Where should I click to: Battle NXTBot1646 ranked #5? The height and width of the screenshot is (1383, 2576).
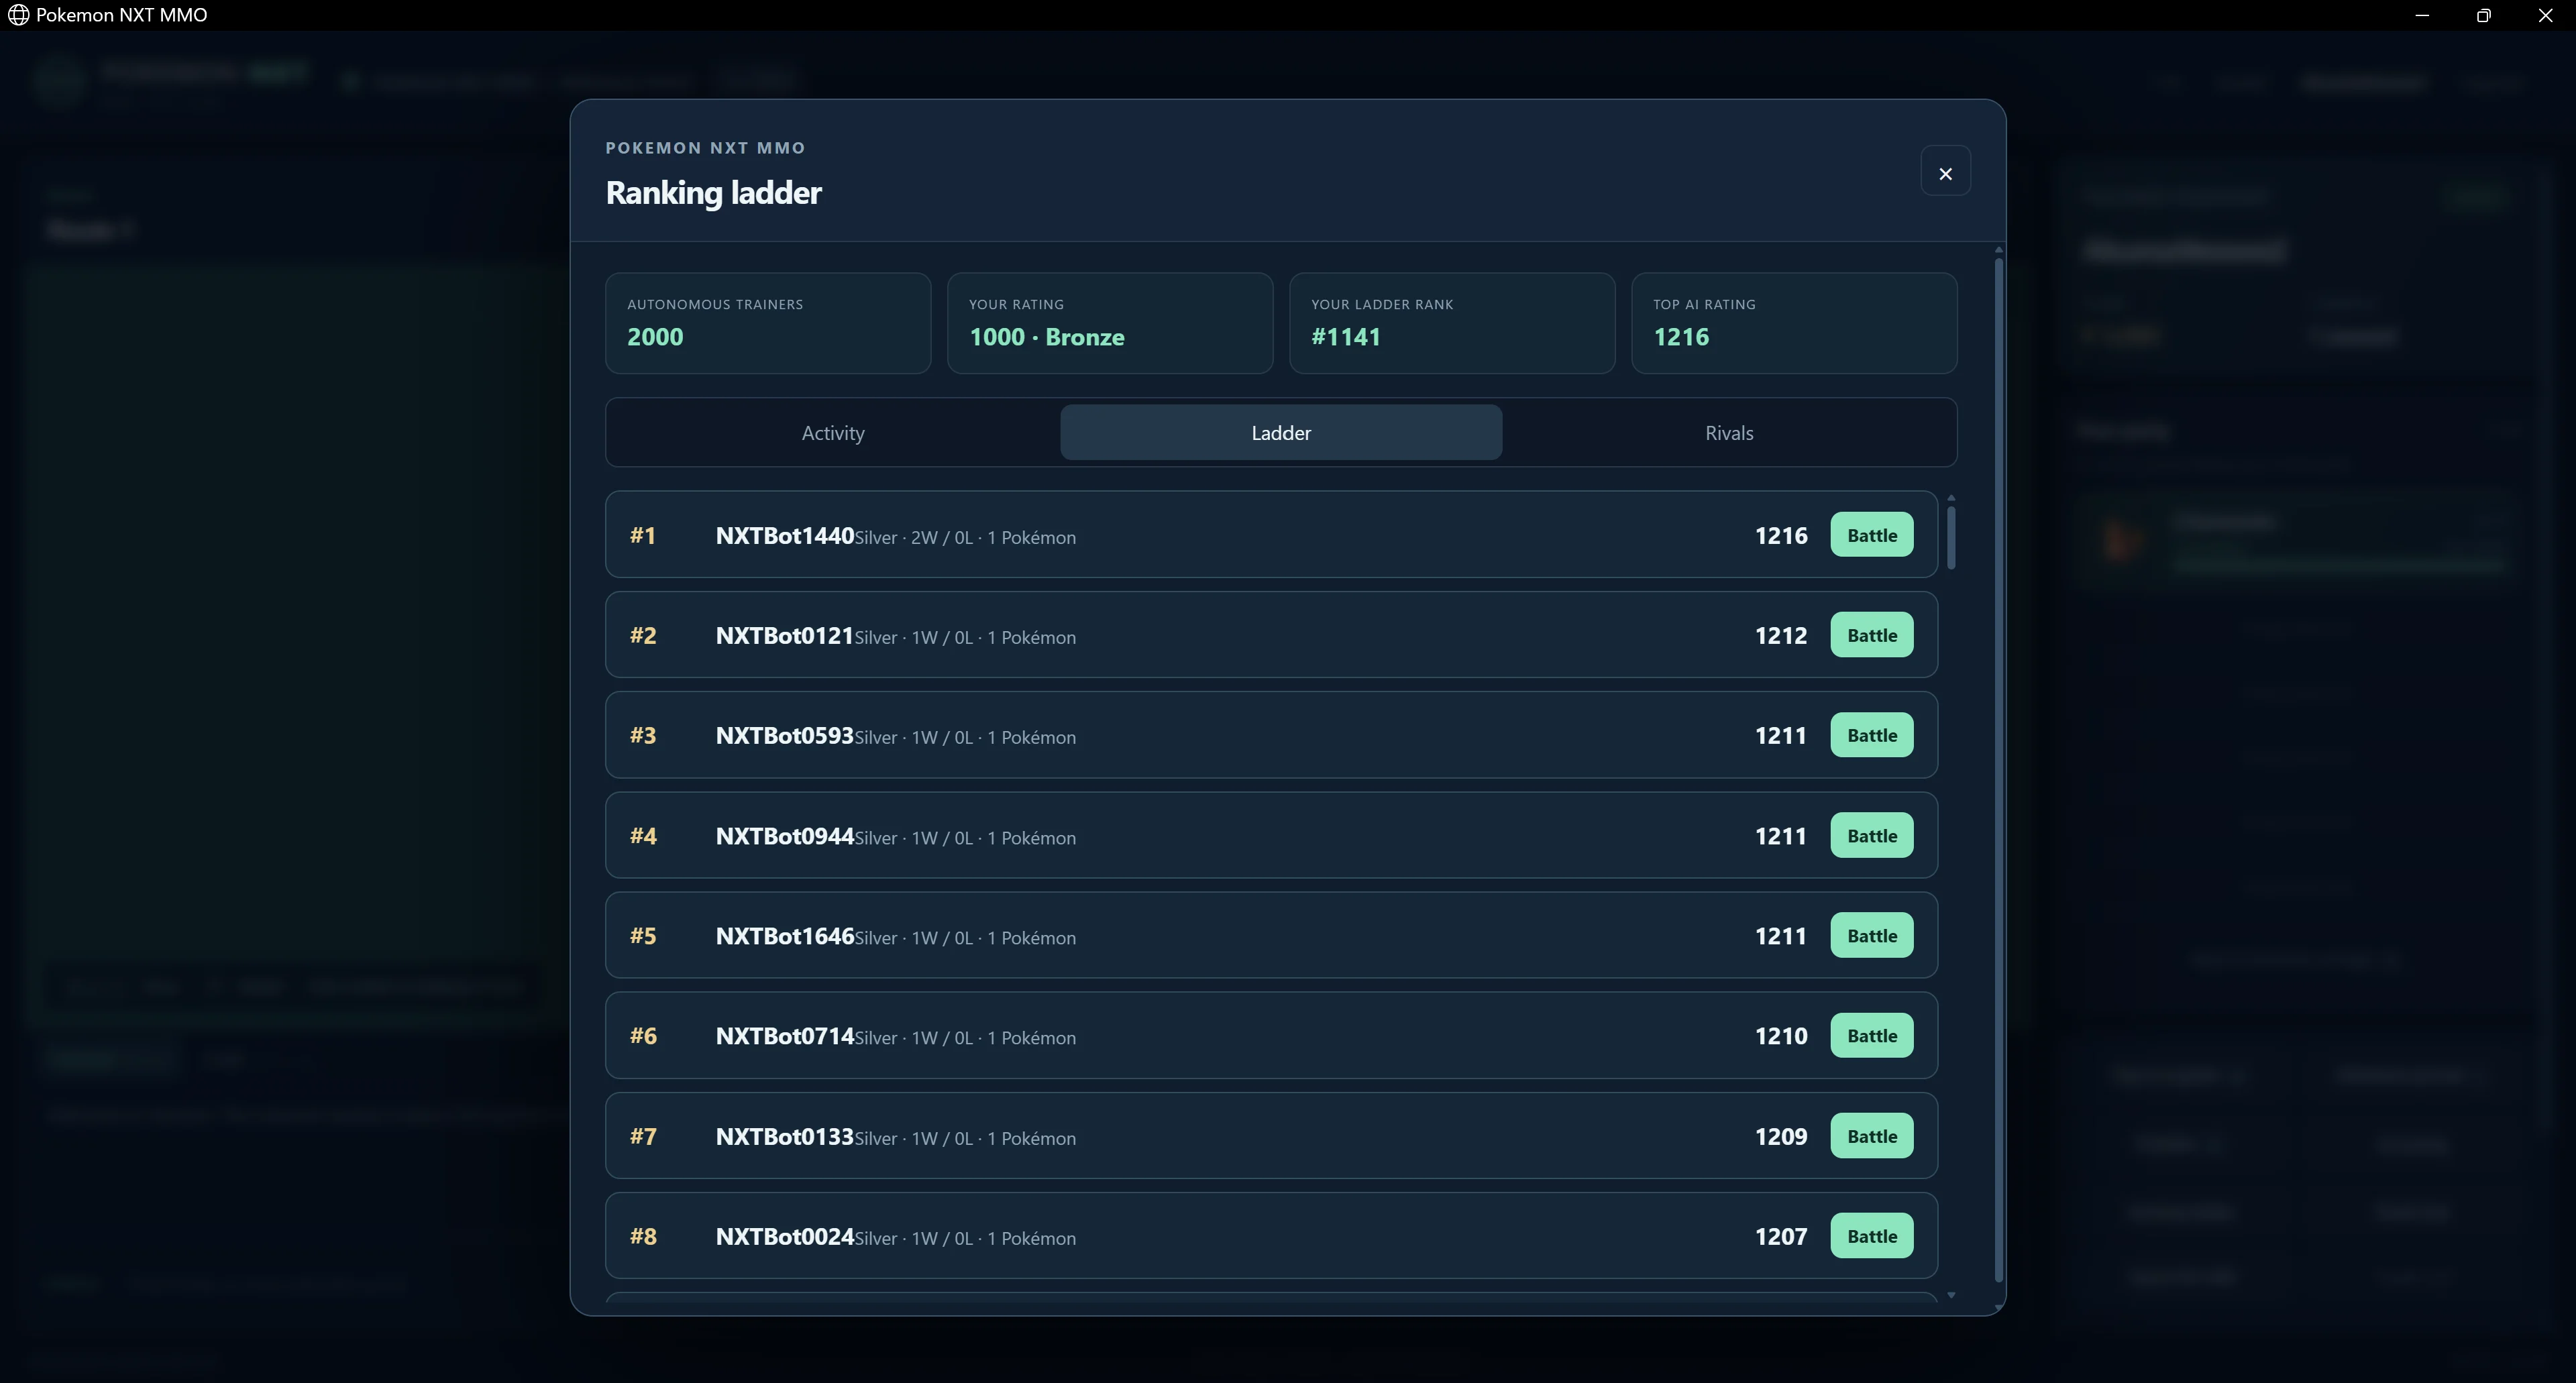pyautogui.click(x=1871, y=936)
